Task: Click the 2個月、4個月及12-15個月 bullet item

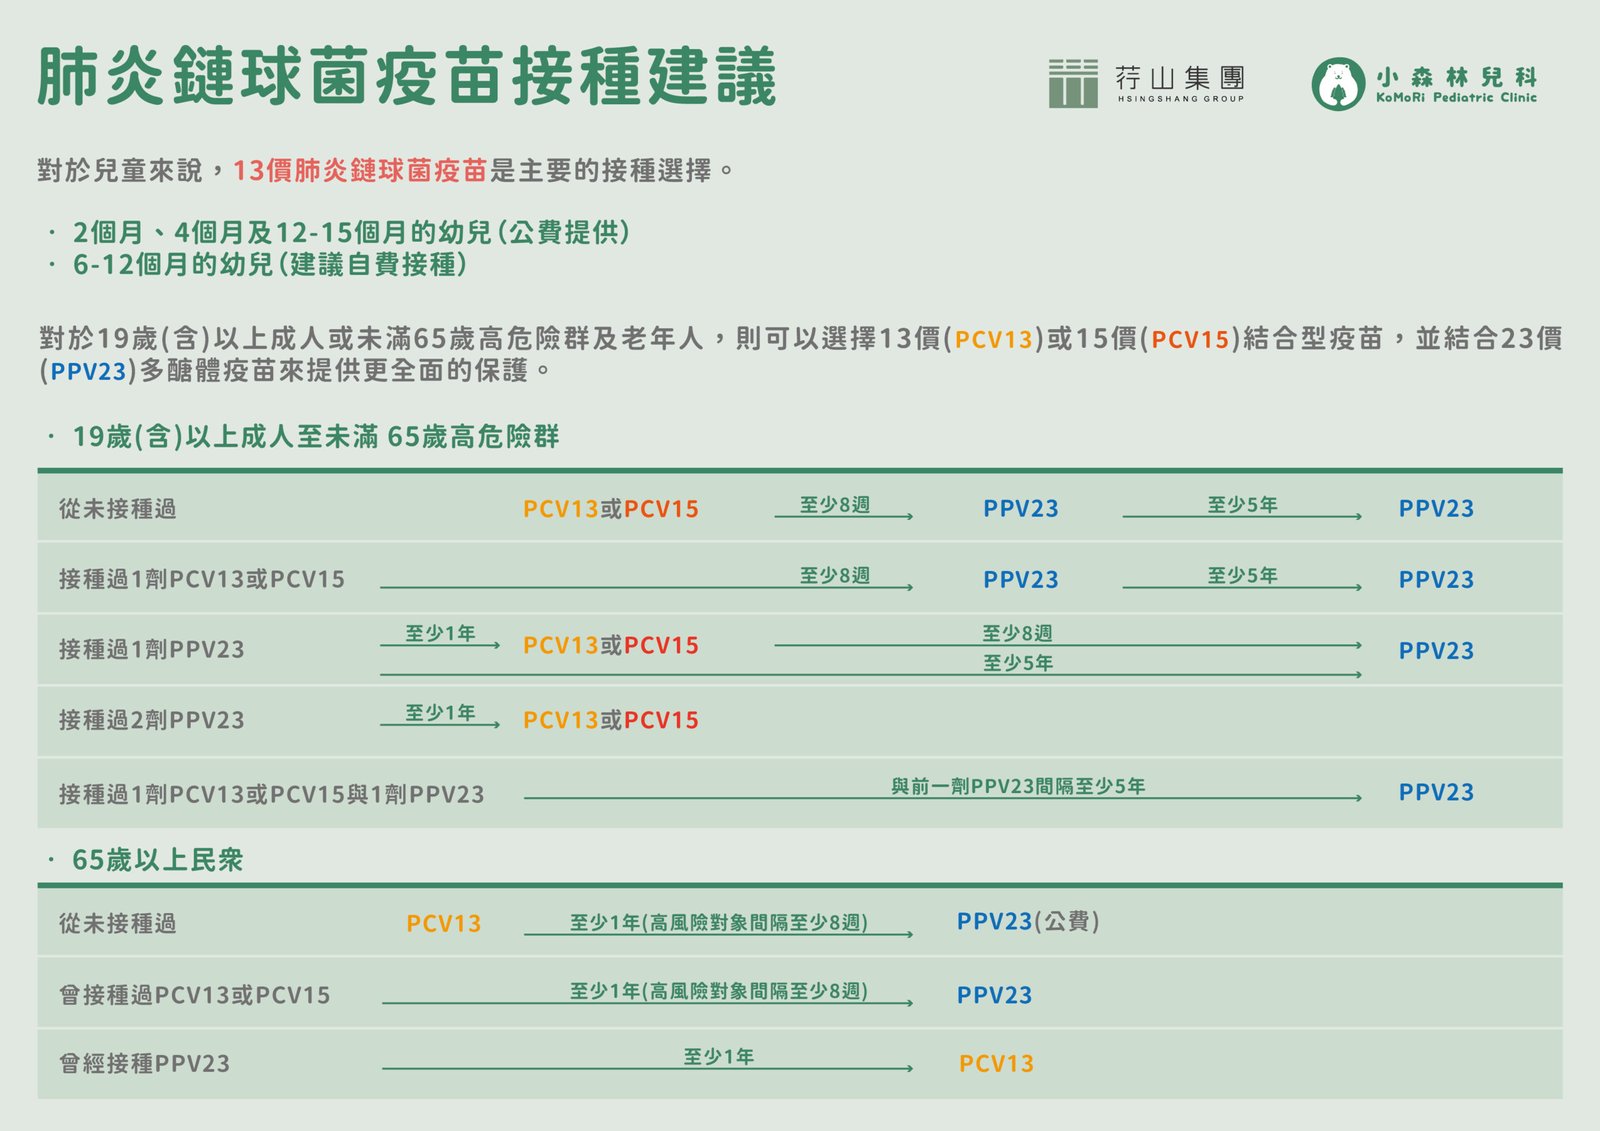Action: [x=350, y=233]
